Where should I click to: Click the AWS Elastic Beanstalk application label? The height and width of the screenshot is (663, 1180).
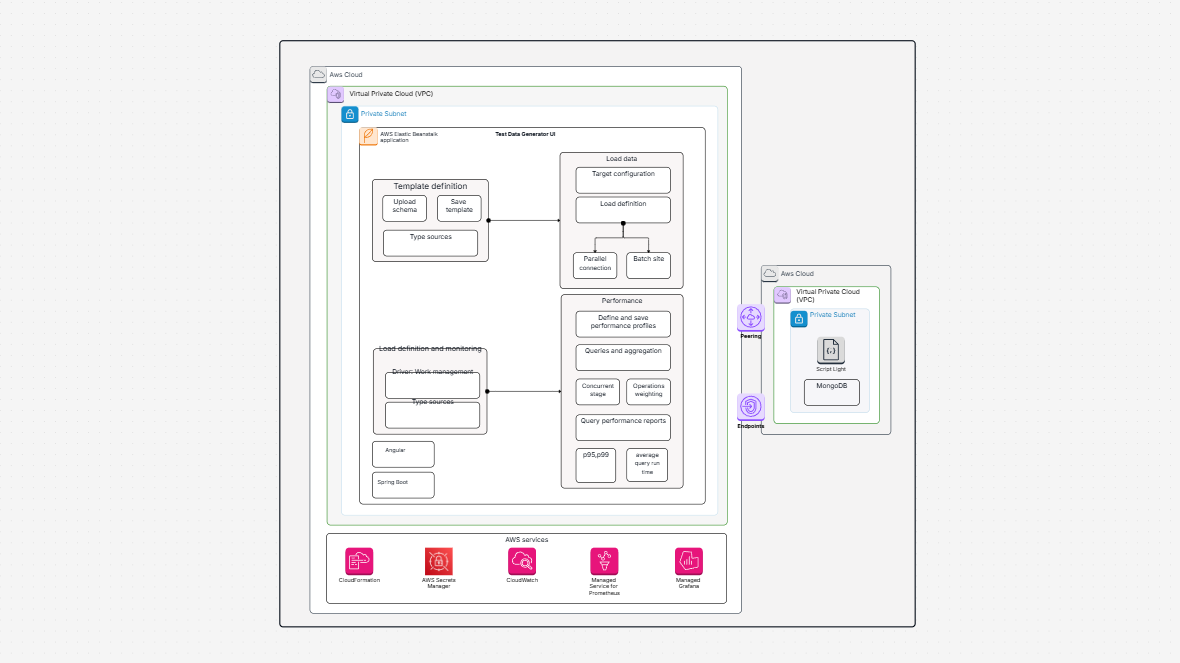[x=409, y=137]
